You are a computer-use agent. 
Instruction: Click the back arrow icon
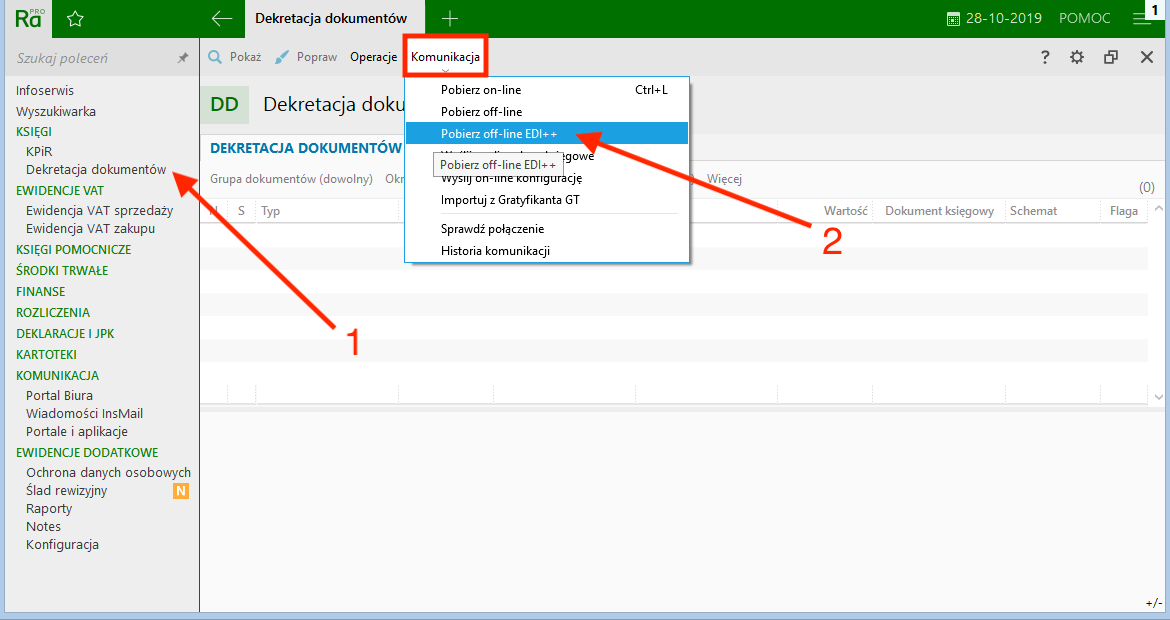coord(222,18)
